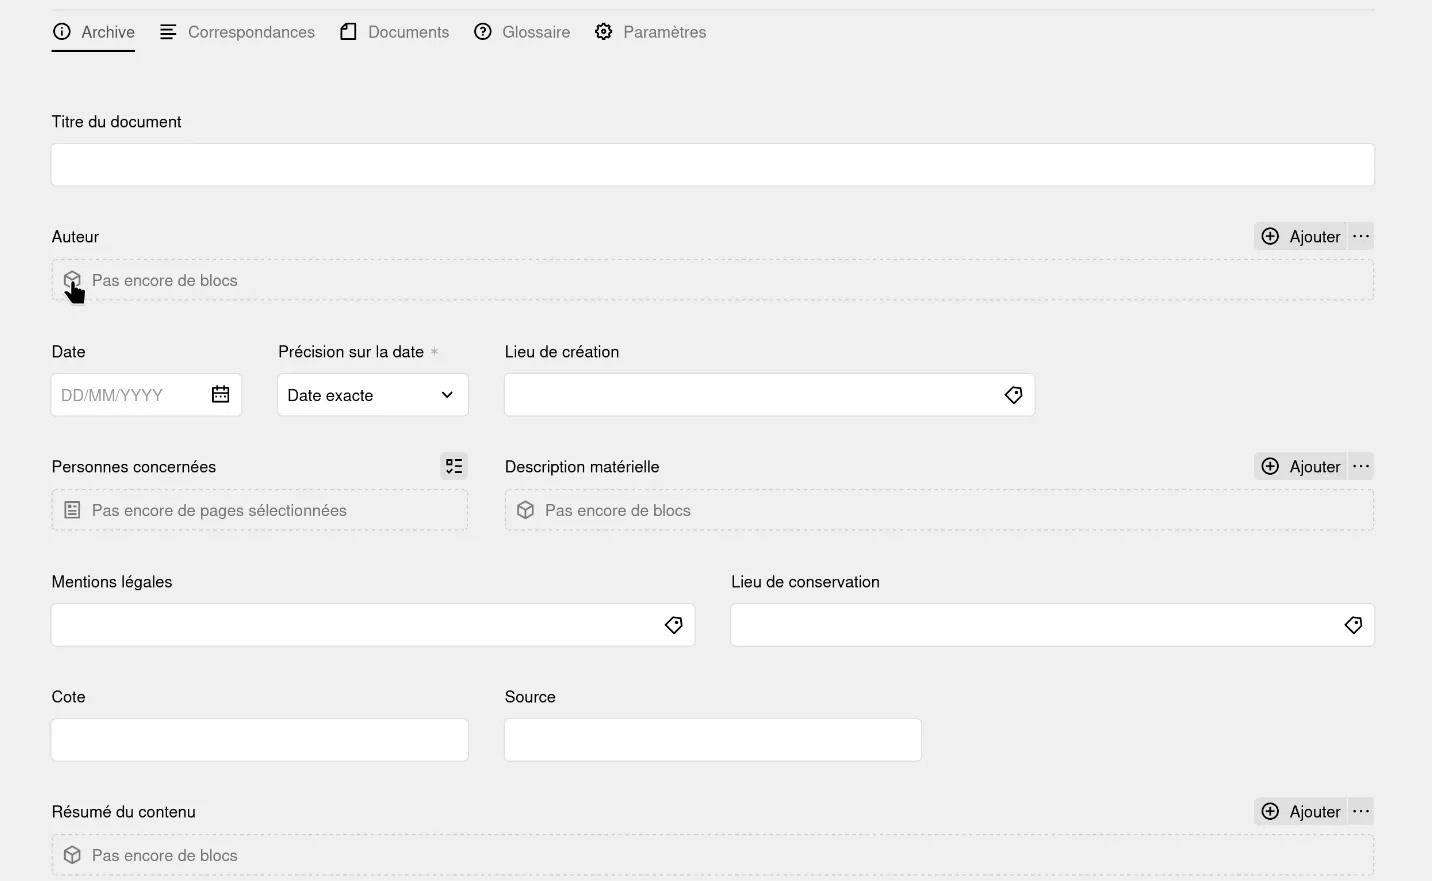Click Ajouter for Résumé du contenu
1432x881 pixels.
[1302, 811]
